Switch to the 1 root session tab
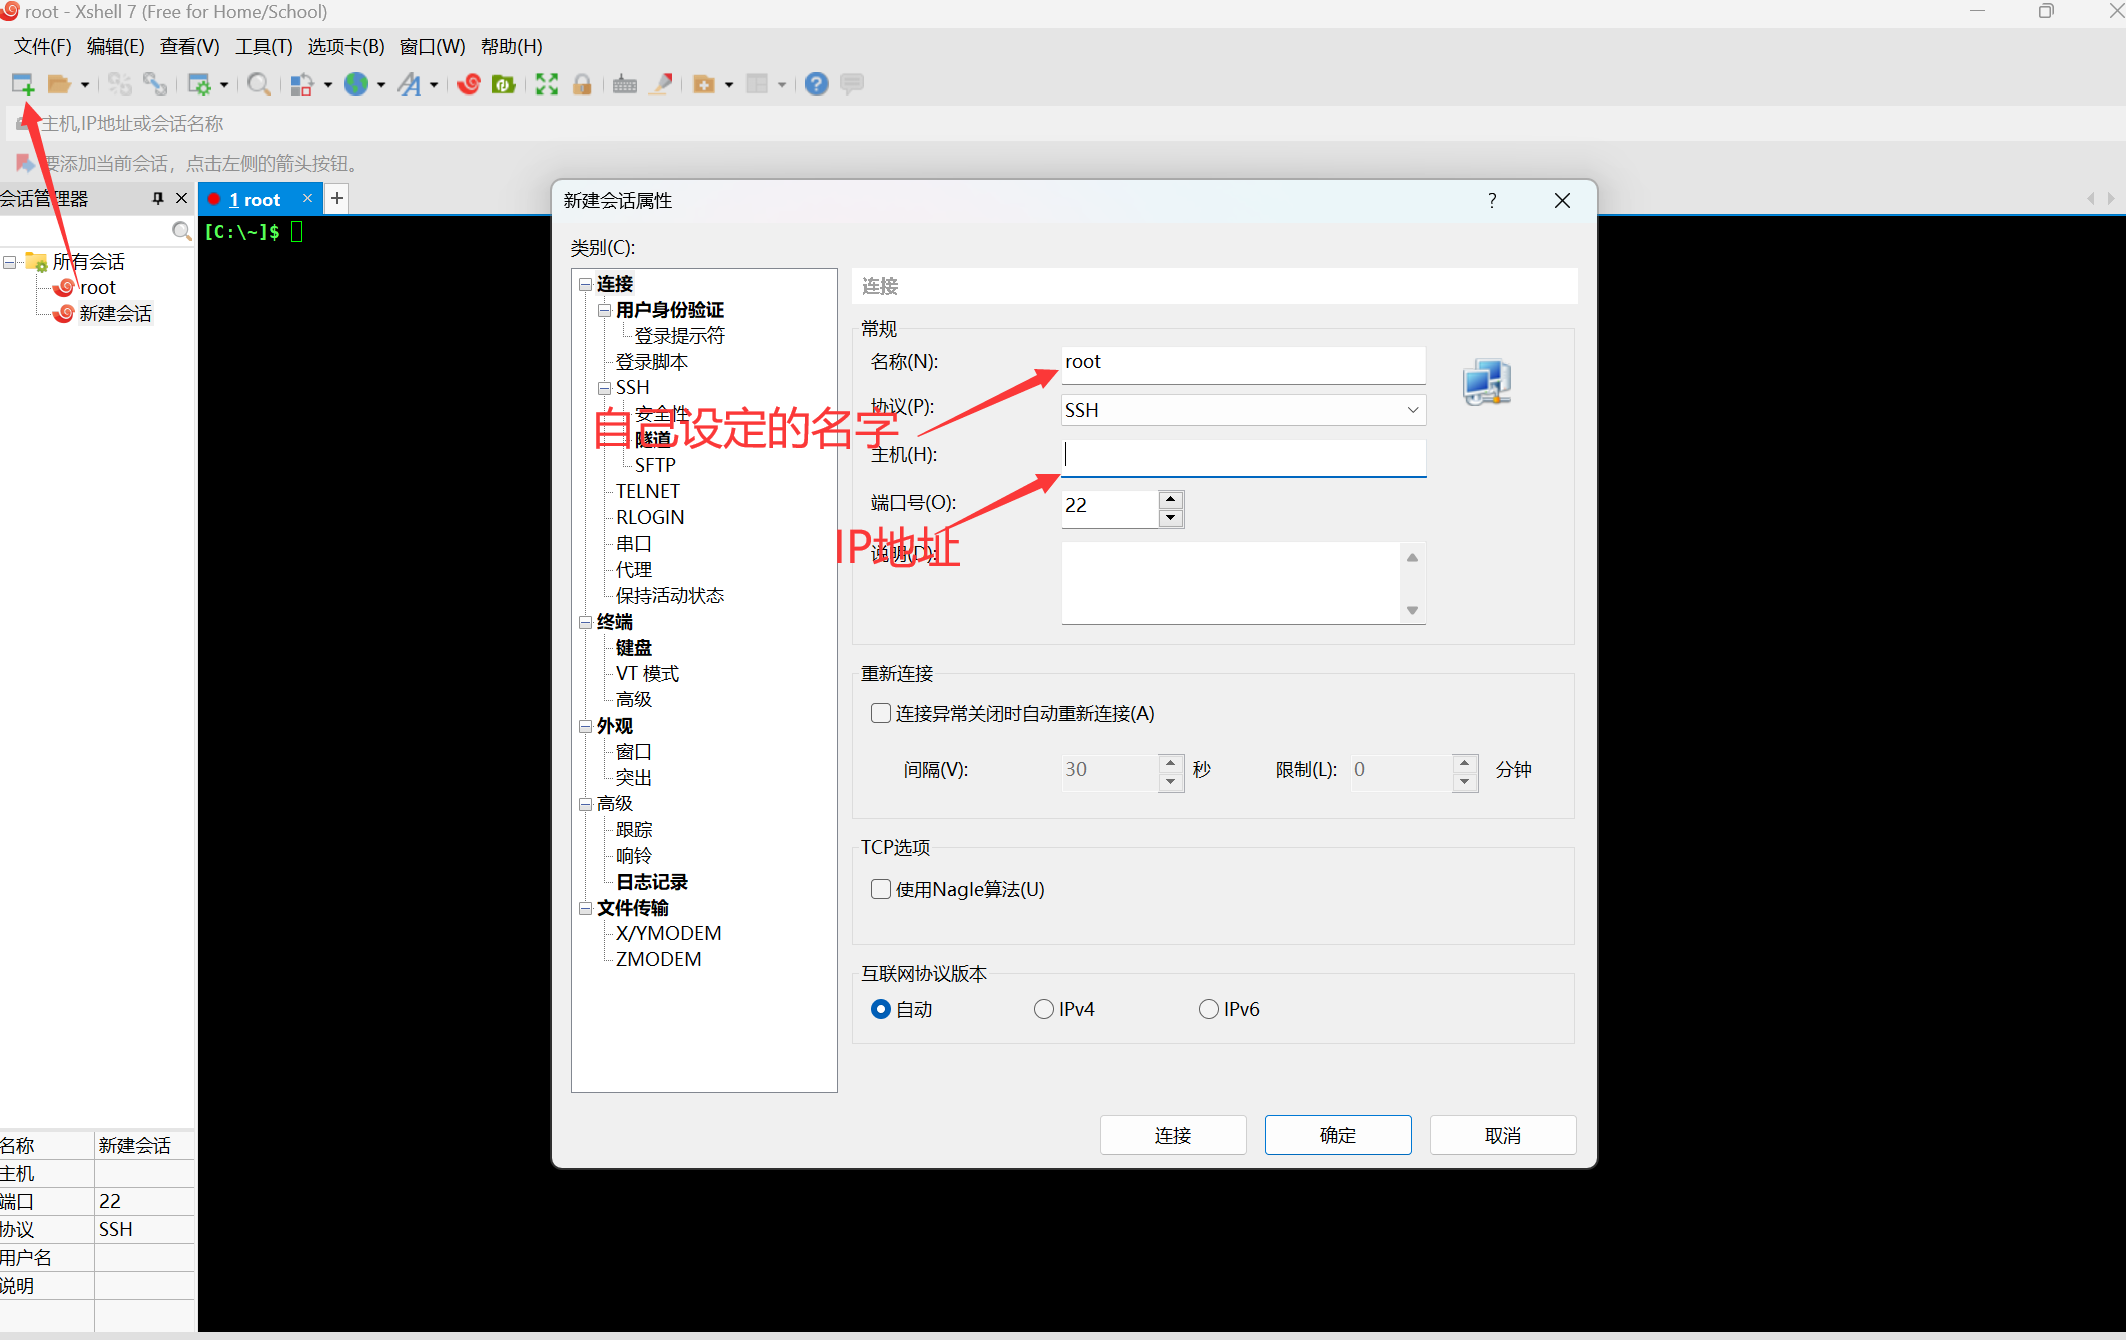Image resolution: width=2126 pixels, height=1340 pixels. coord(255,198)
